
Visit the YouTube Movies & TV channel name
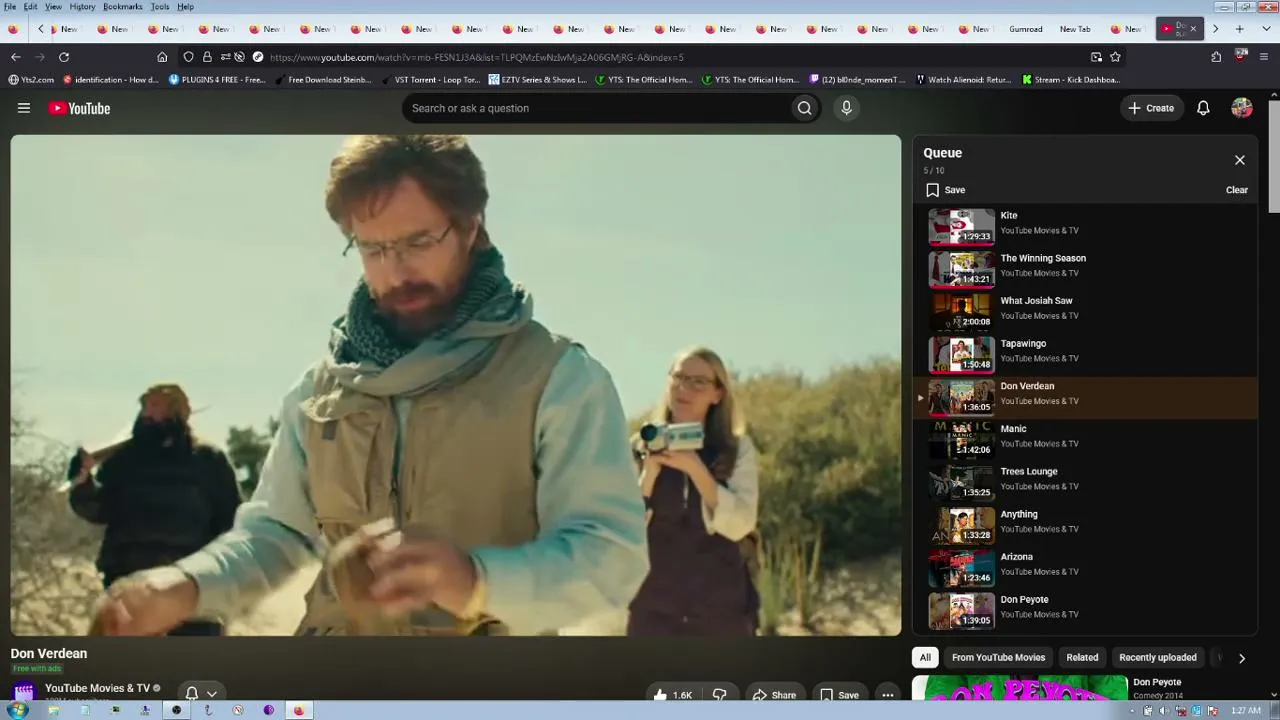(97, 688)
